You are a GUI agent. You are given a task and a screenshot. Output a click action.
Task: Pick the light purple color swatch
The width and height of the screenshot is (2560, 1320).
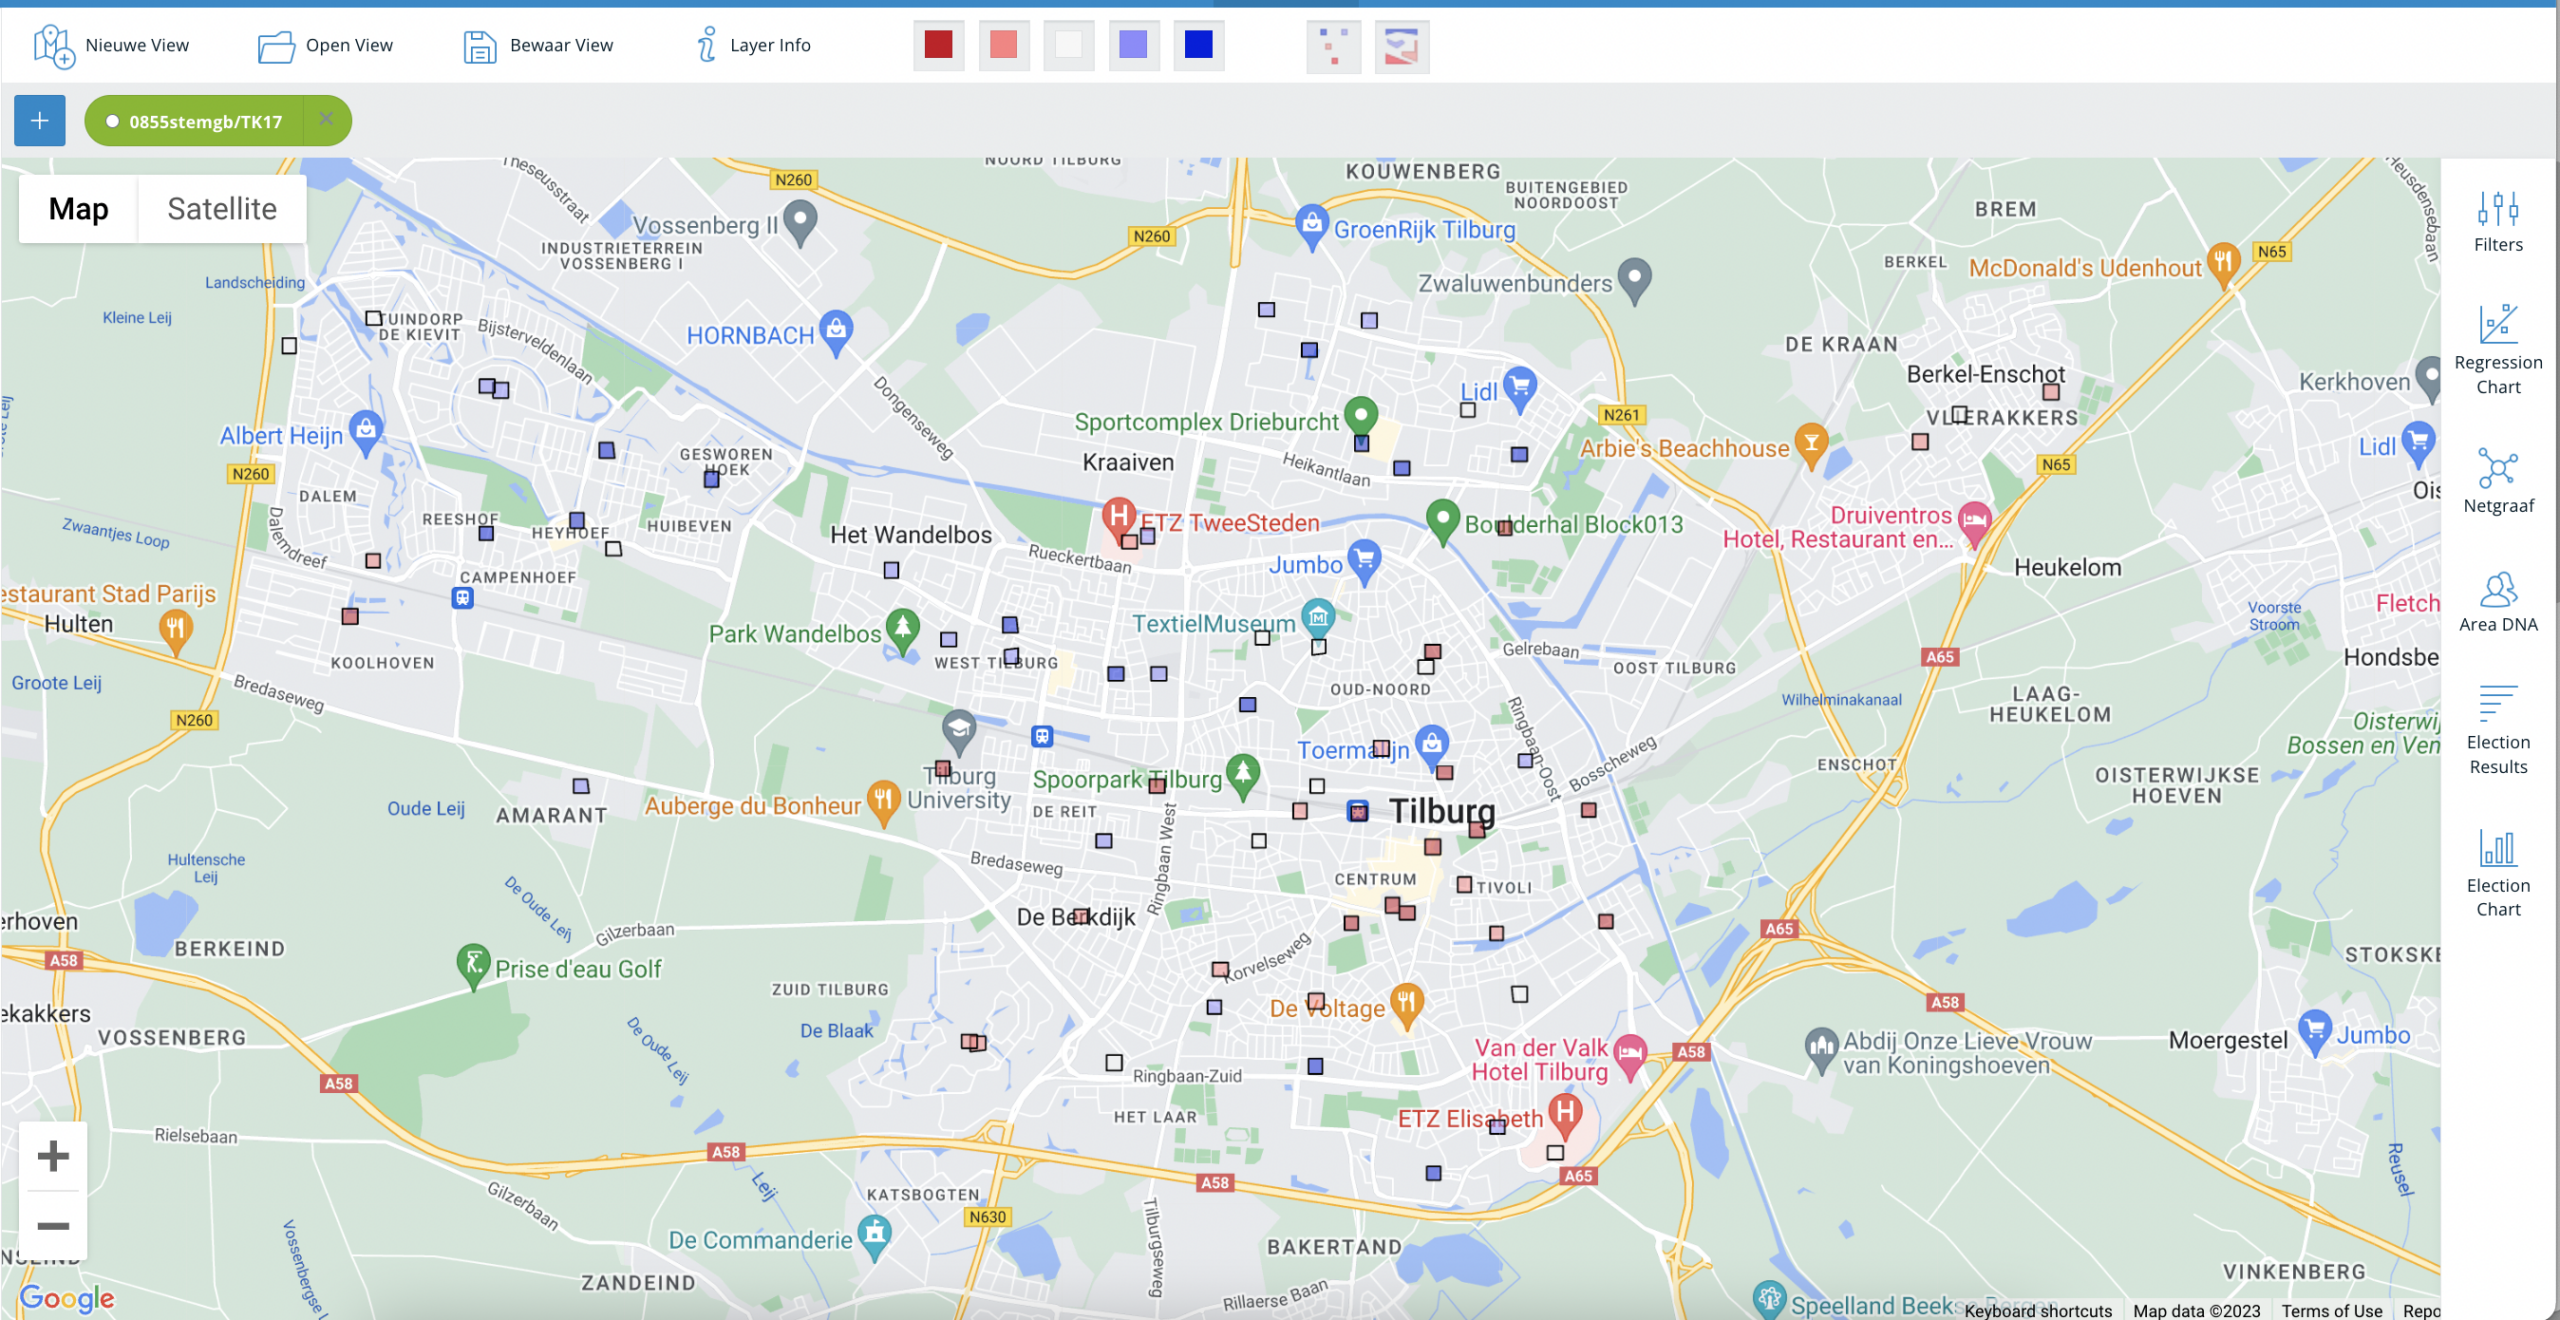pos(1133,45)
